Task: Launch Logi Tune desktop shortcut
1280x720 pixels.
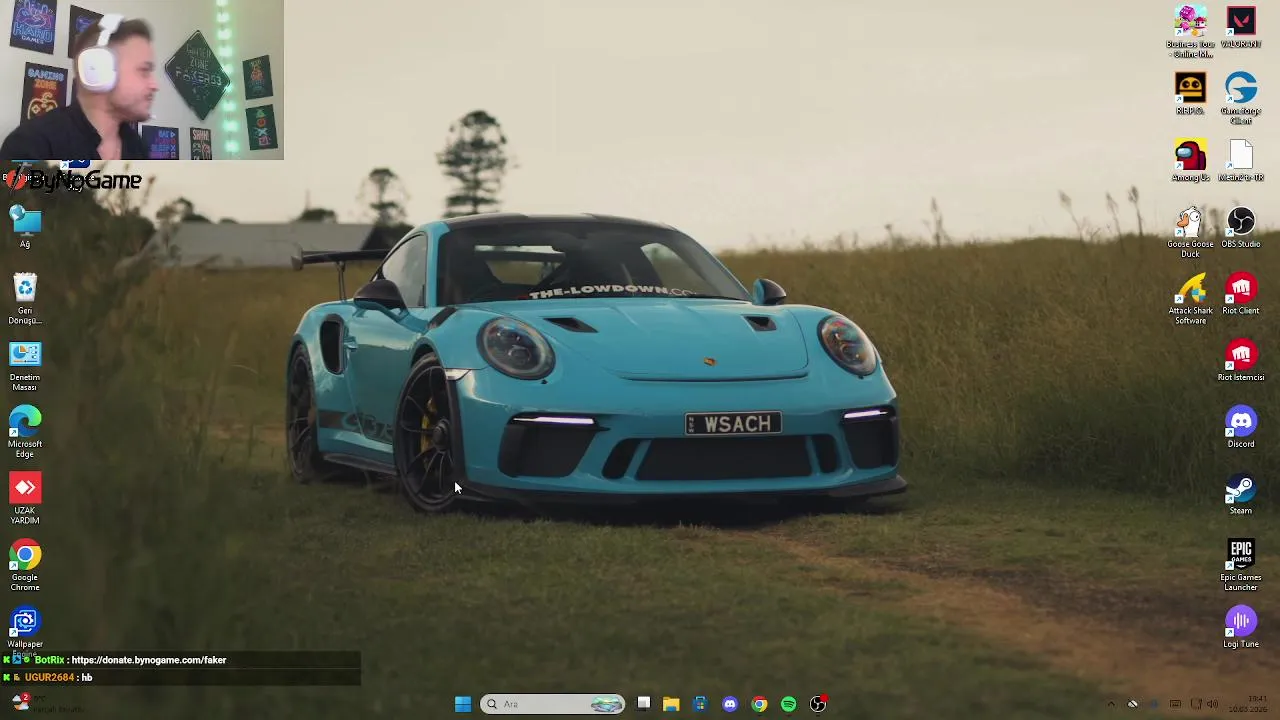Action: [1241, 628]
